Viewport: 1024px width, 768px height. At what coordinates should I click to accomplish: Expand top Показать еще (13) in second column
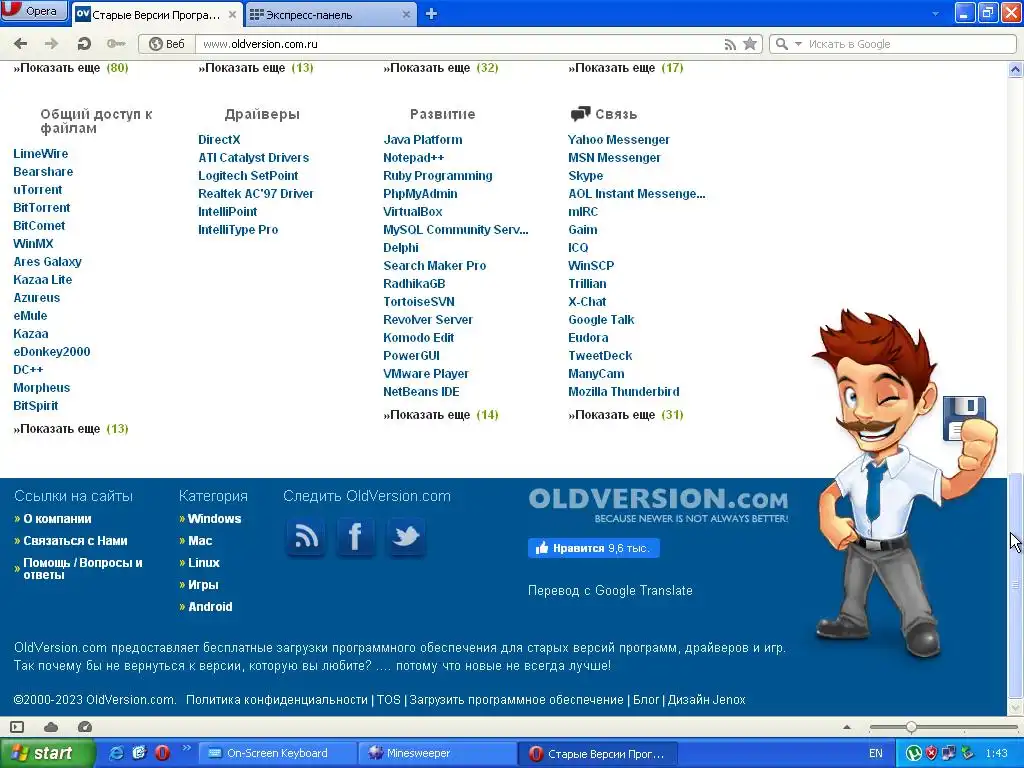click(256, 68)
